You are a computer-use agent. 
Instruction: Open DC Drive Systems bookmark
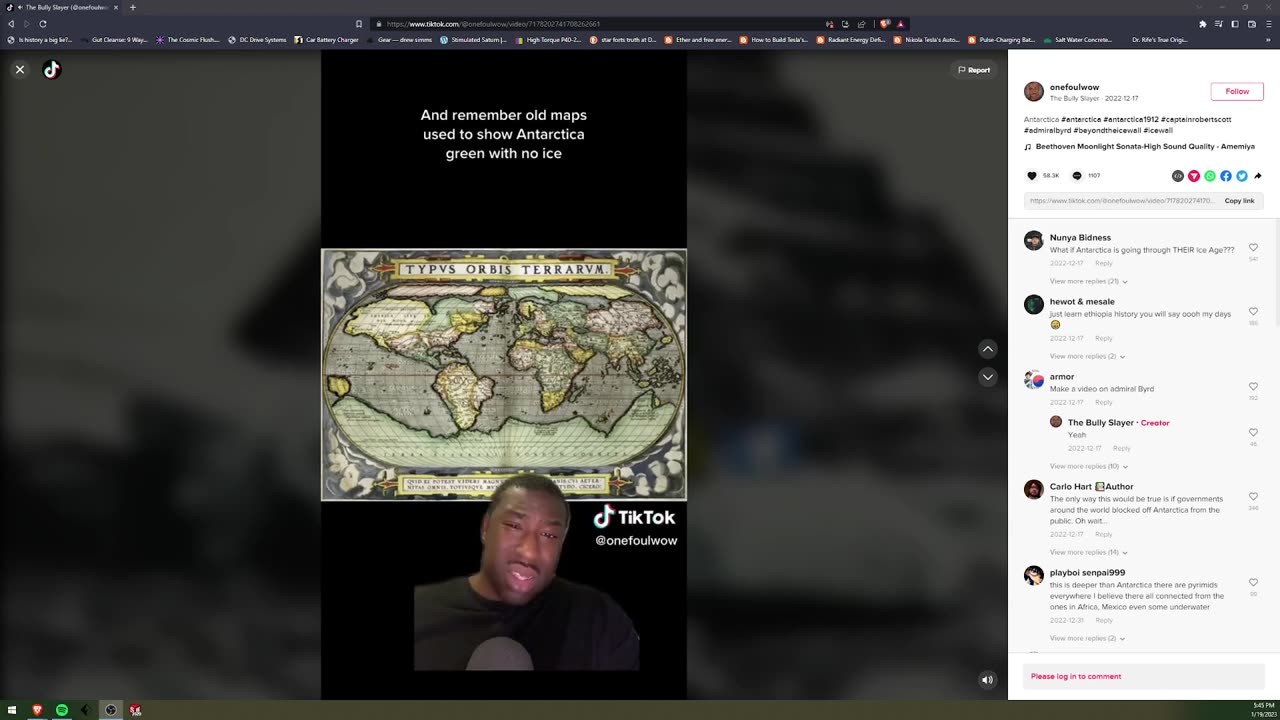point(257,40)
